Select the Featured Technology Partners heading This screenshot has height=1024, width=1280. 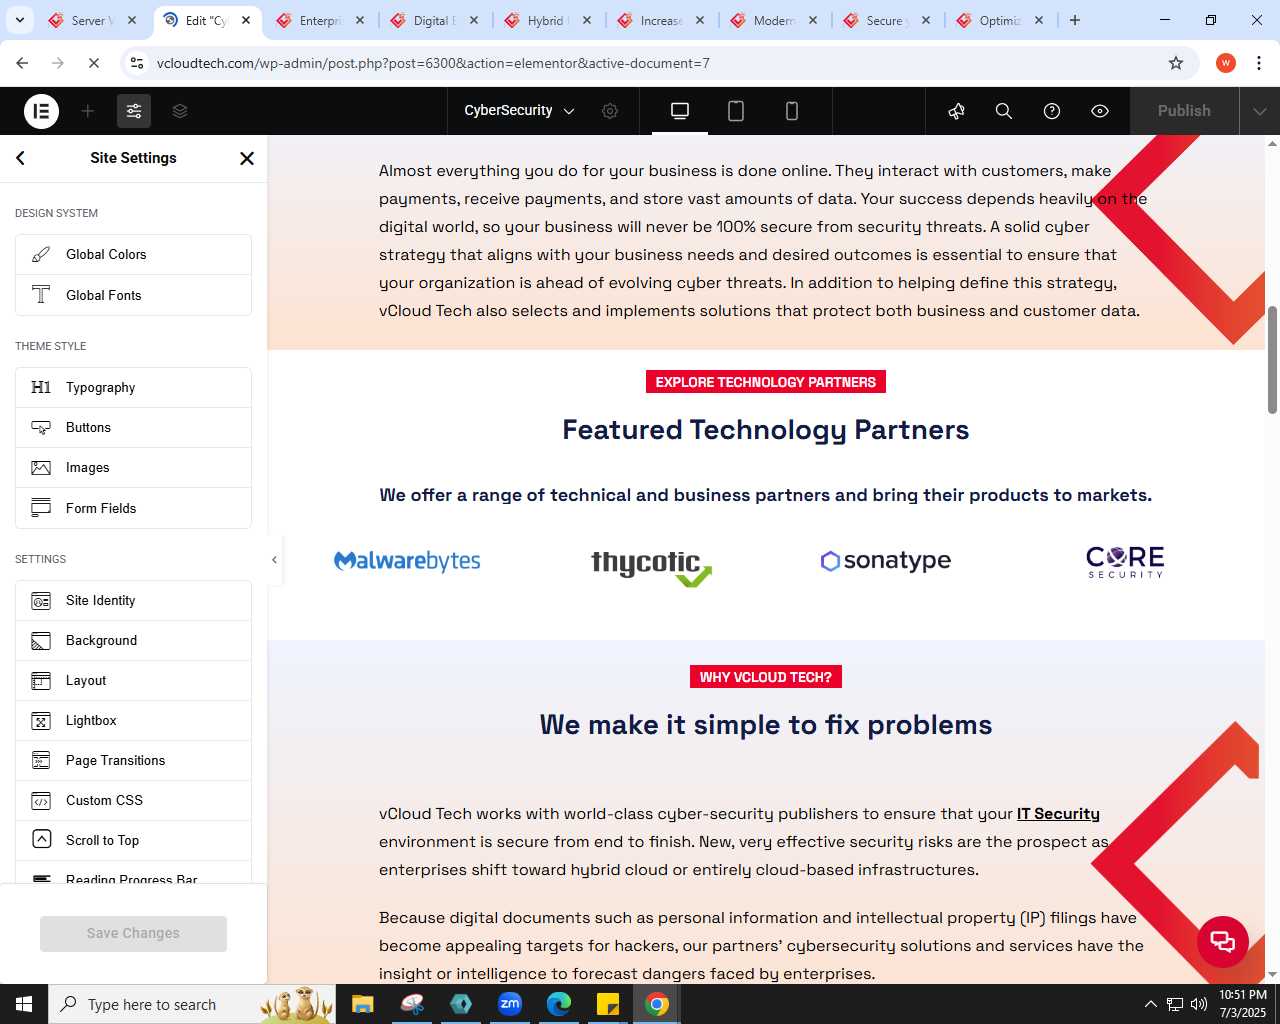point(766,430)
